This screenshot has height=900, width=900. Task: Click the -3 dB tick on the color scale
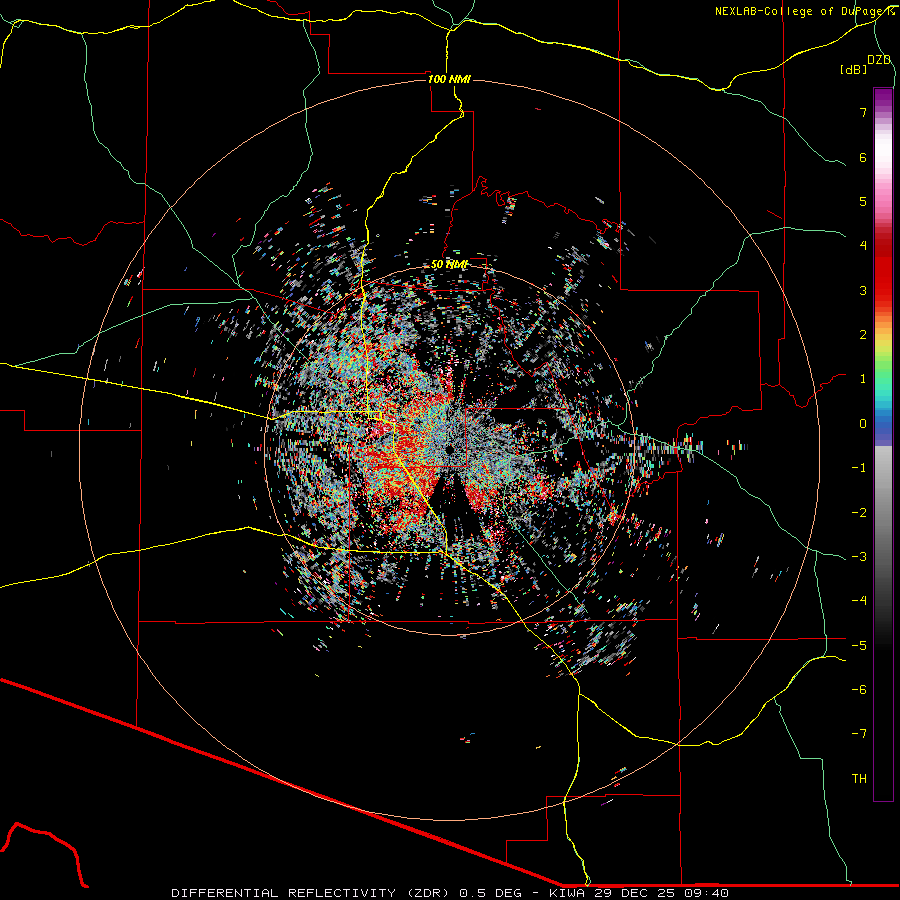click(859, 556)
